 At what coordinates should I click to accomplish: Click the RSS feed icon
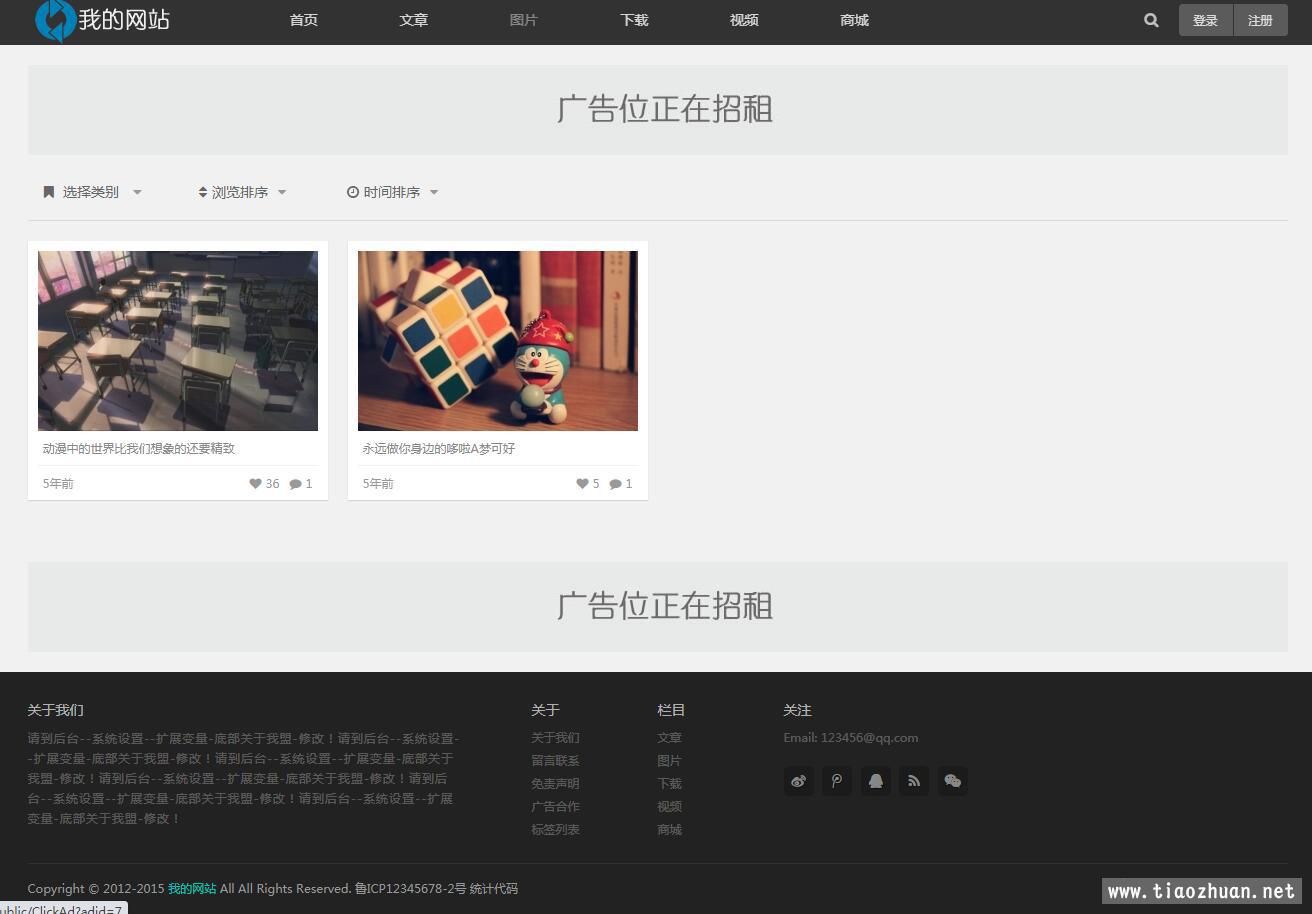click(914, 781)
